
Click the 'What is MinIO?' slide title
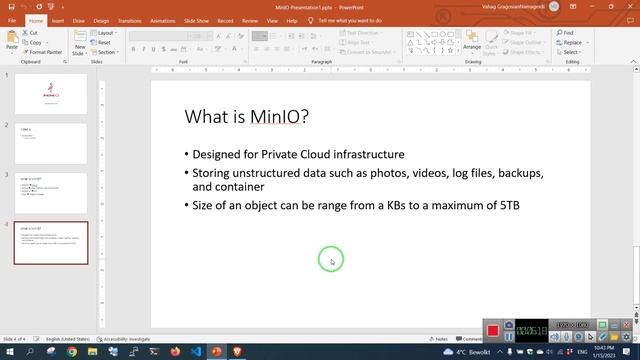(247, 117)
